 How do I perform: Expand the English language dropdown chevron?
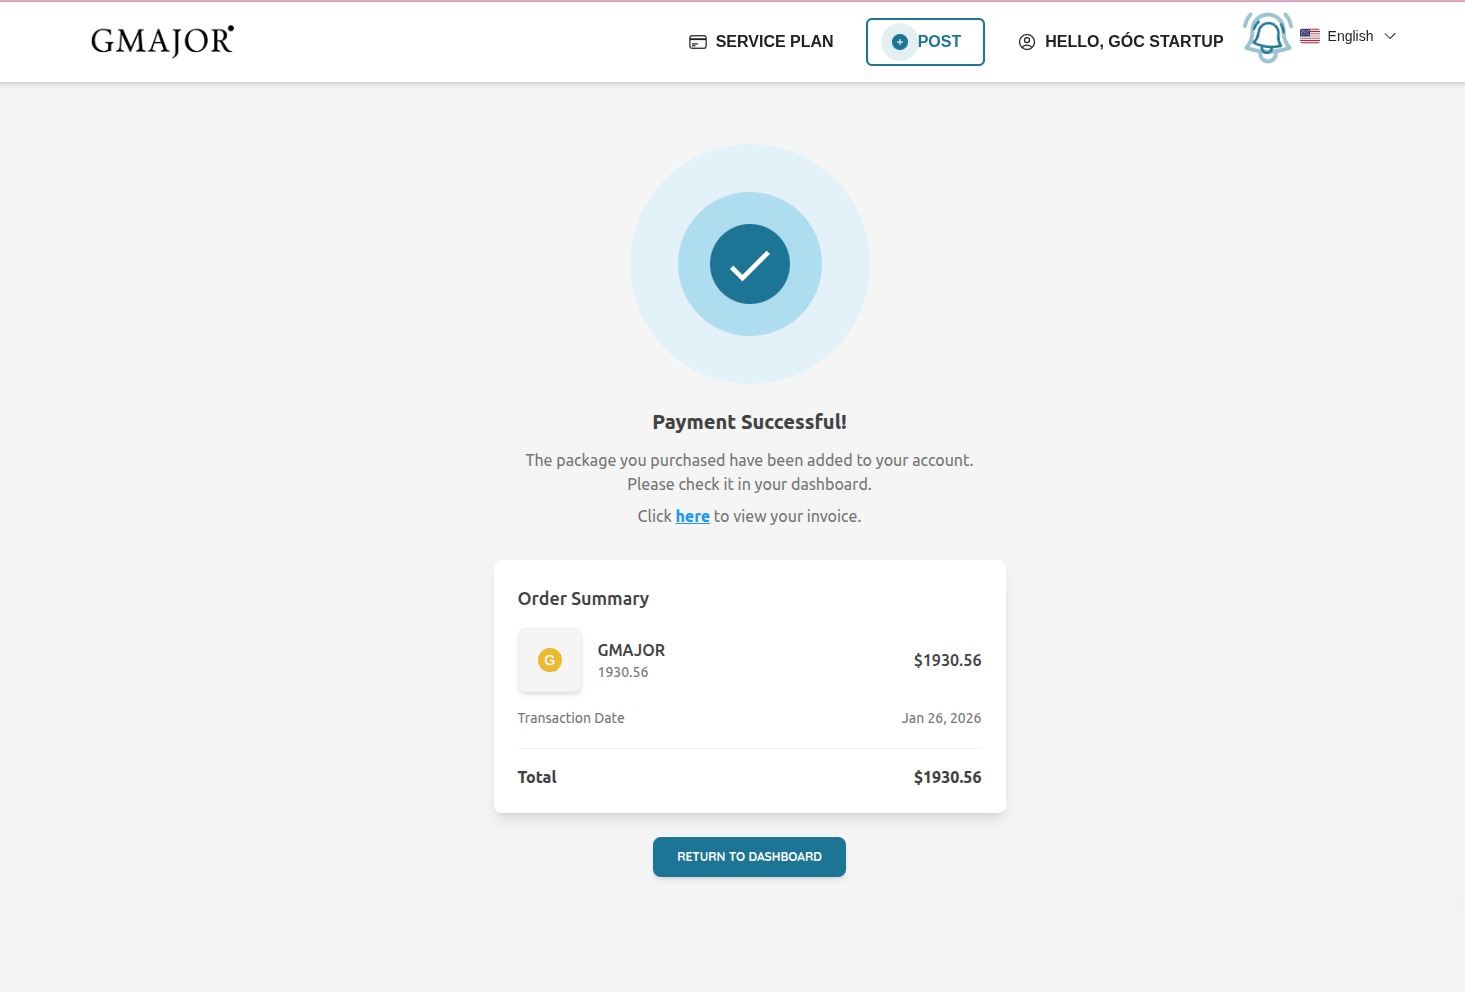tap(1390, 36)
